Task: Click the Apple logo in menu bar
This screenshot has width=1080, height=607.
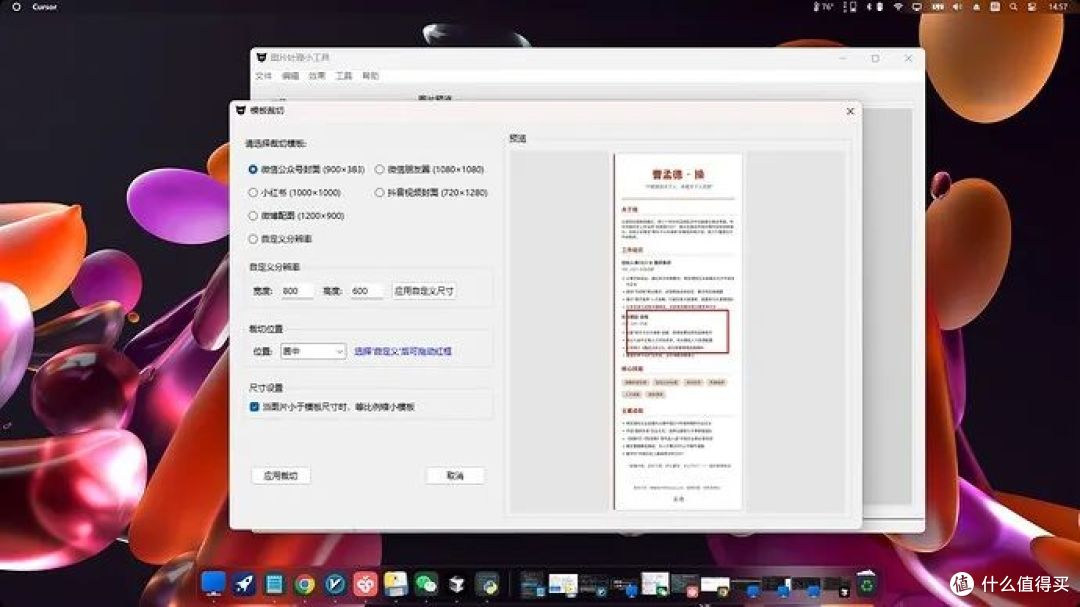Action: 16,7
